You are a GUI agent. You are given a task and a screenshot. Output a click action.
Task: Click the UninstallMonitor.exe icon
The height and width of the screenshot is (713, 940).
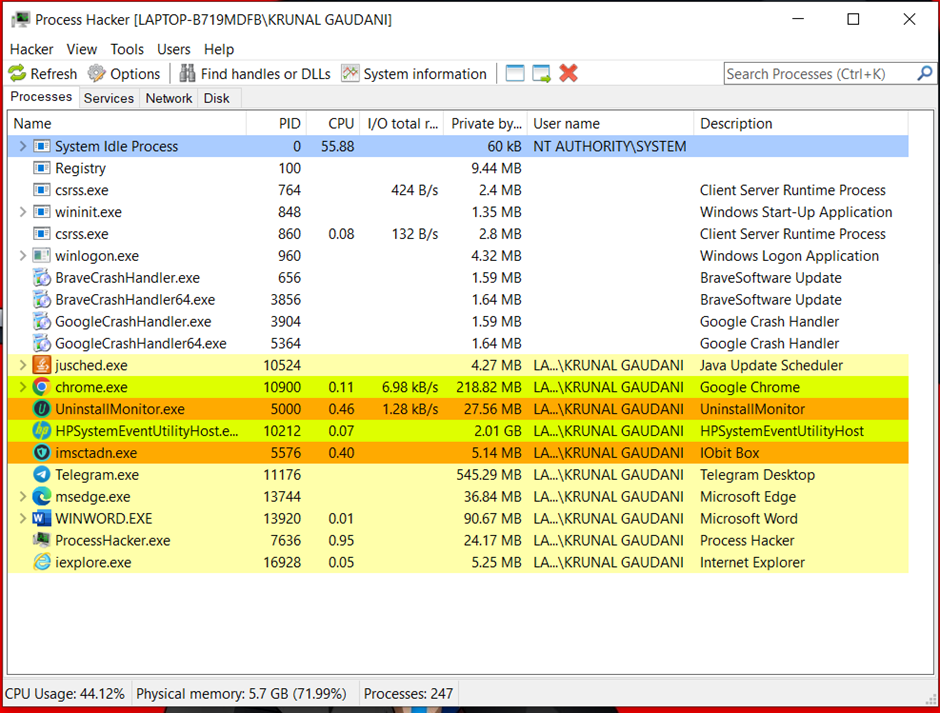click(41, 409)
